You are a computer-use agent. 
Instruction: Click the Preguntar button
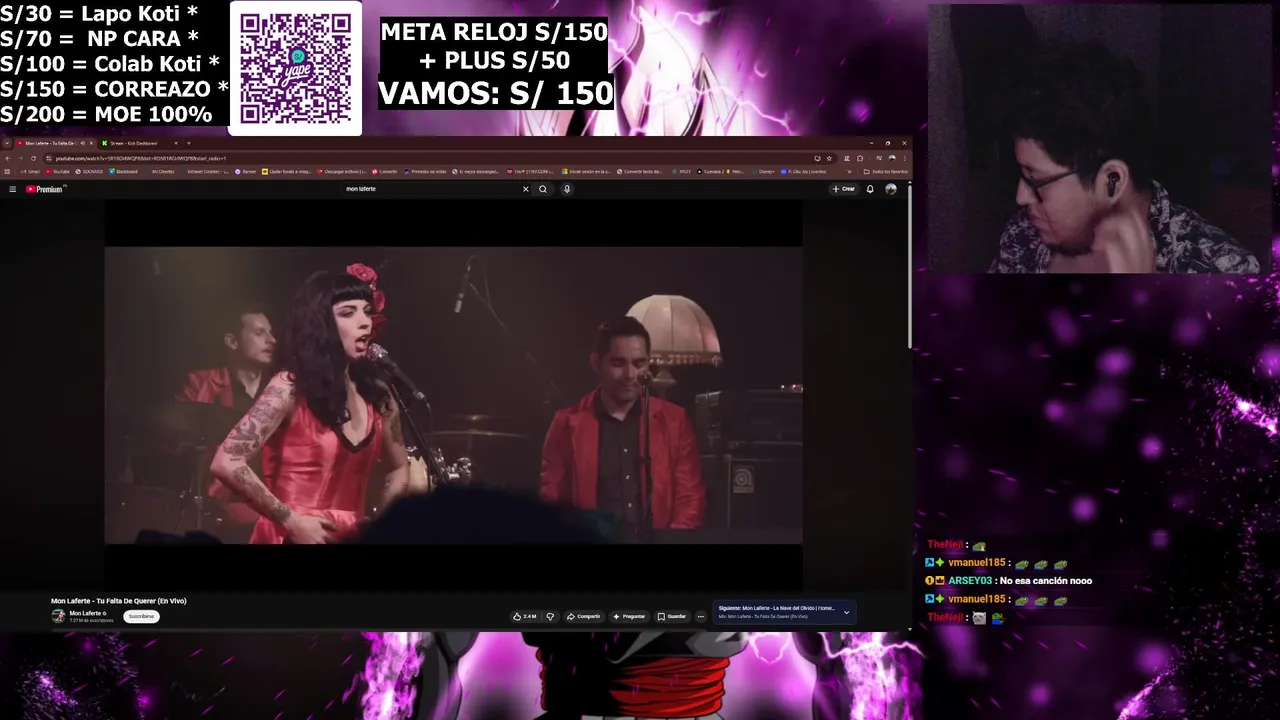(629, 616)
